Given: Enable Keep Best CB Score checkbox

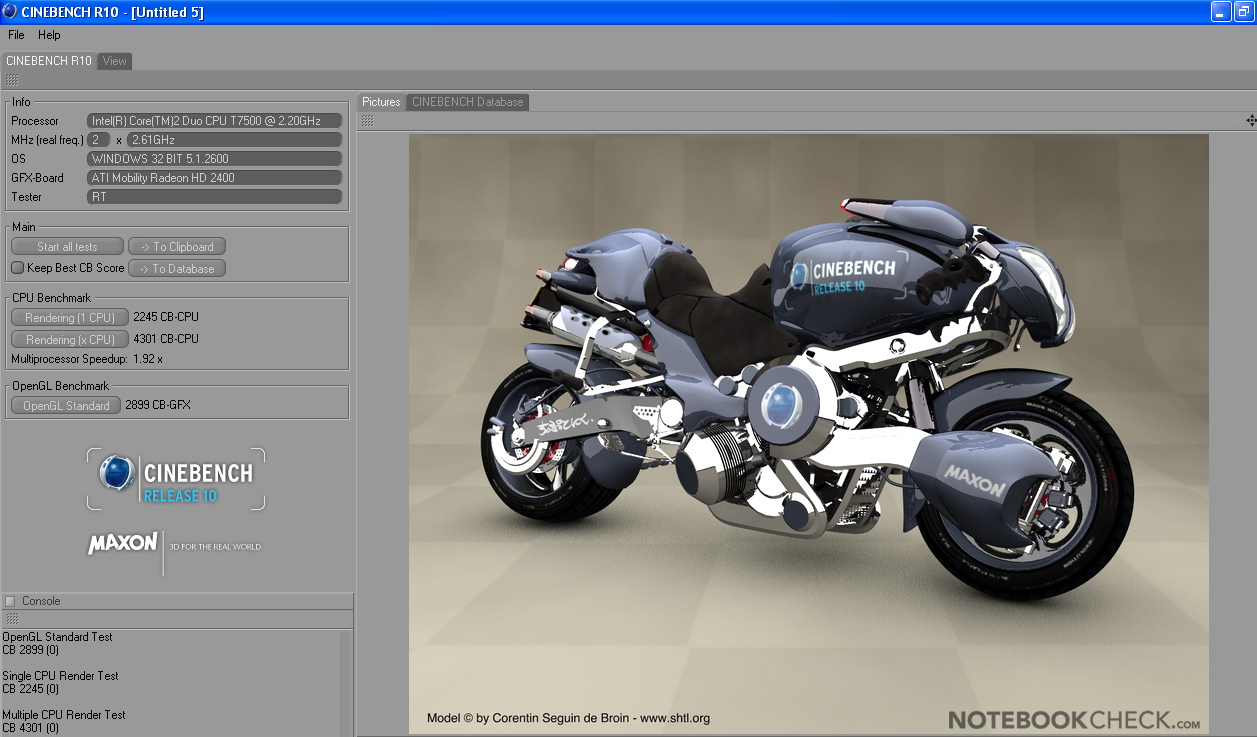Looking at the screenshot, I should [x=17, y=268].
